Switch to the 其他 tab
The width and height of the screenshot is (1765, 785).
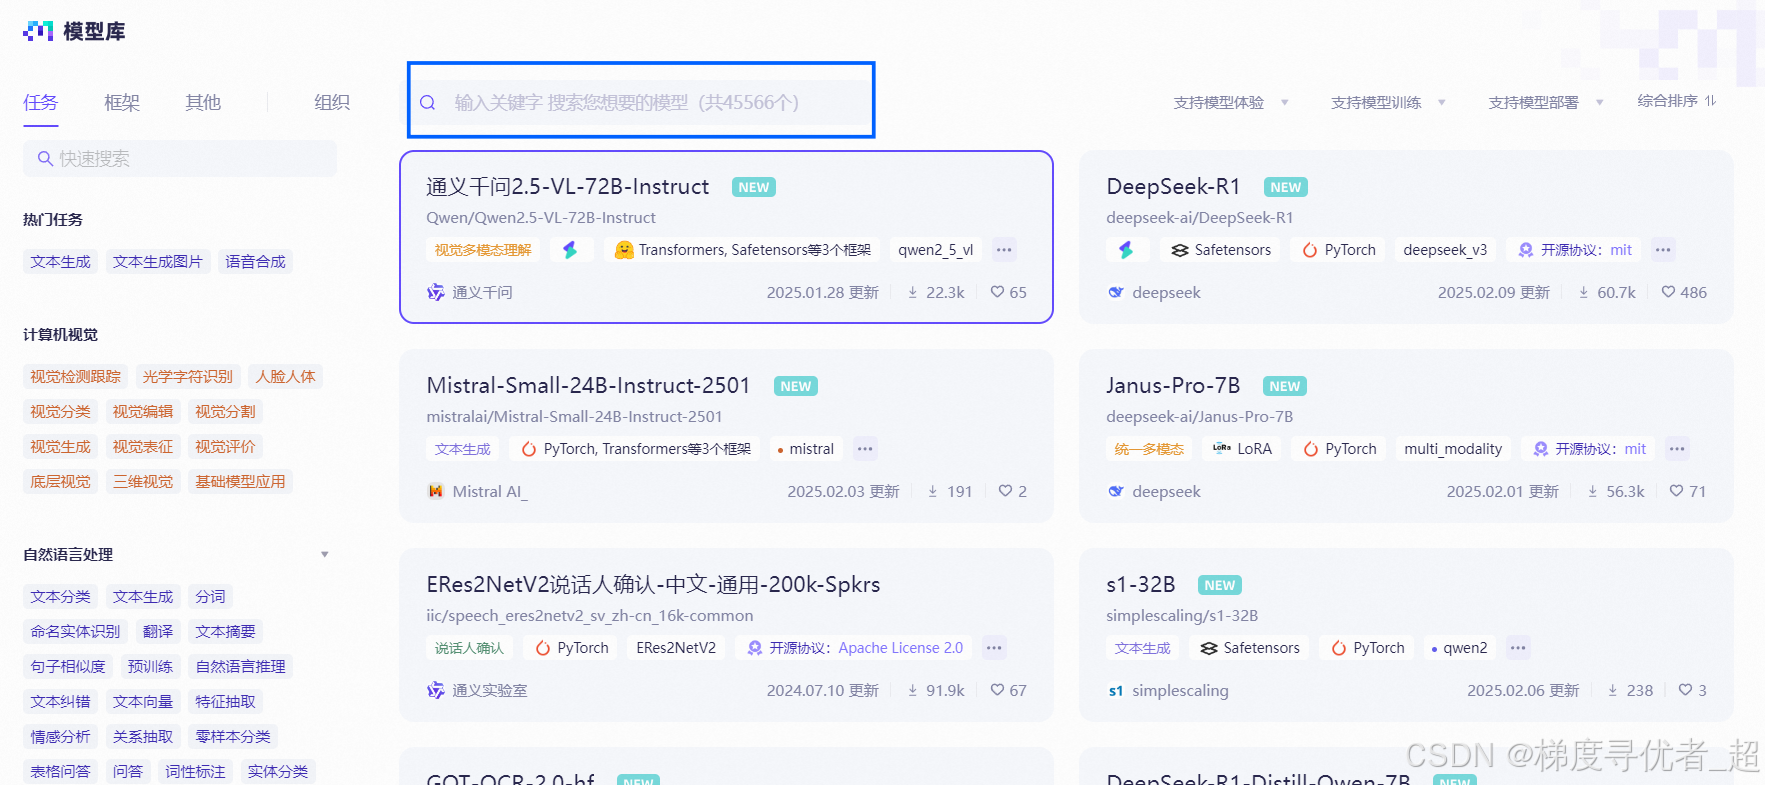pyautogui.click(x=203, y=102)
